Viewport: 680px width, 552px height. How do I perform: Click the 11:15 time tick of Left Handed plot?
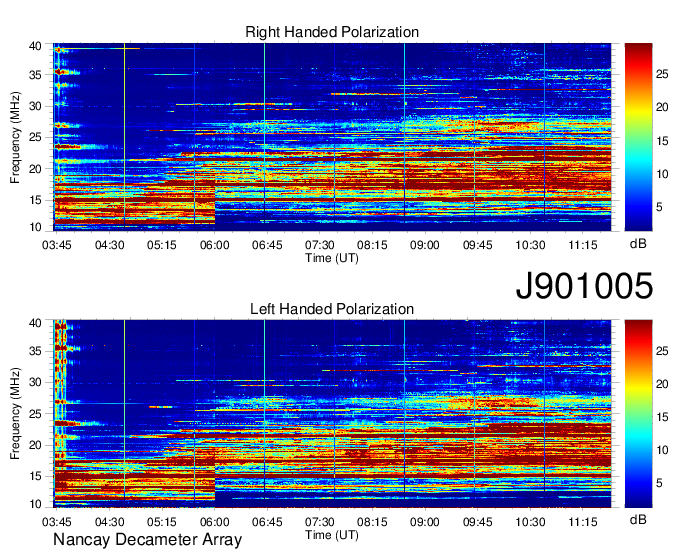coord(583,522)
